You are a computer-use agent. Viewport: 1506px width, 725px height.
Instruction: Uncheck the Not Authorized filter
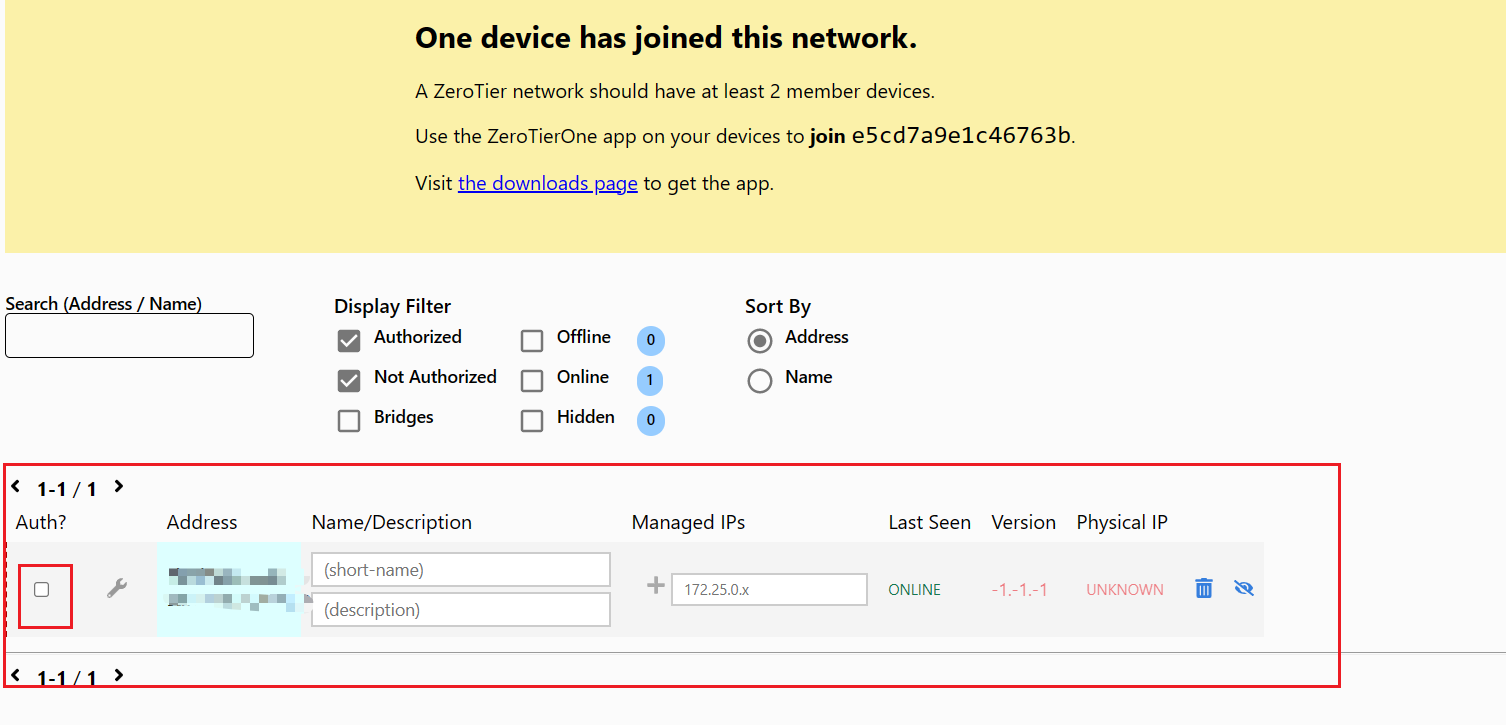pos(349,381)
